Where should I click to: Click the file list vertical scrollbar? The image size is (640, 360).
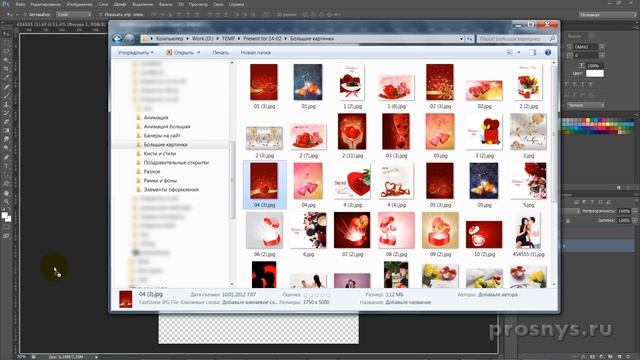tap(554, 173)
